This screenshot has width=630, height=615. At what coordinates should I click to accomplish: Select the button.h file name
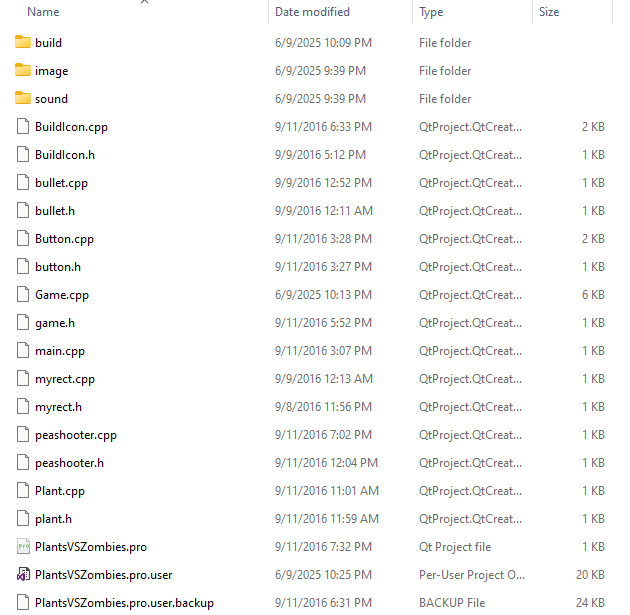[x=58, y=267]
